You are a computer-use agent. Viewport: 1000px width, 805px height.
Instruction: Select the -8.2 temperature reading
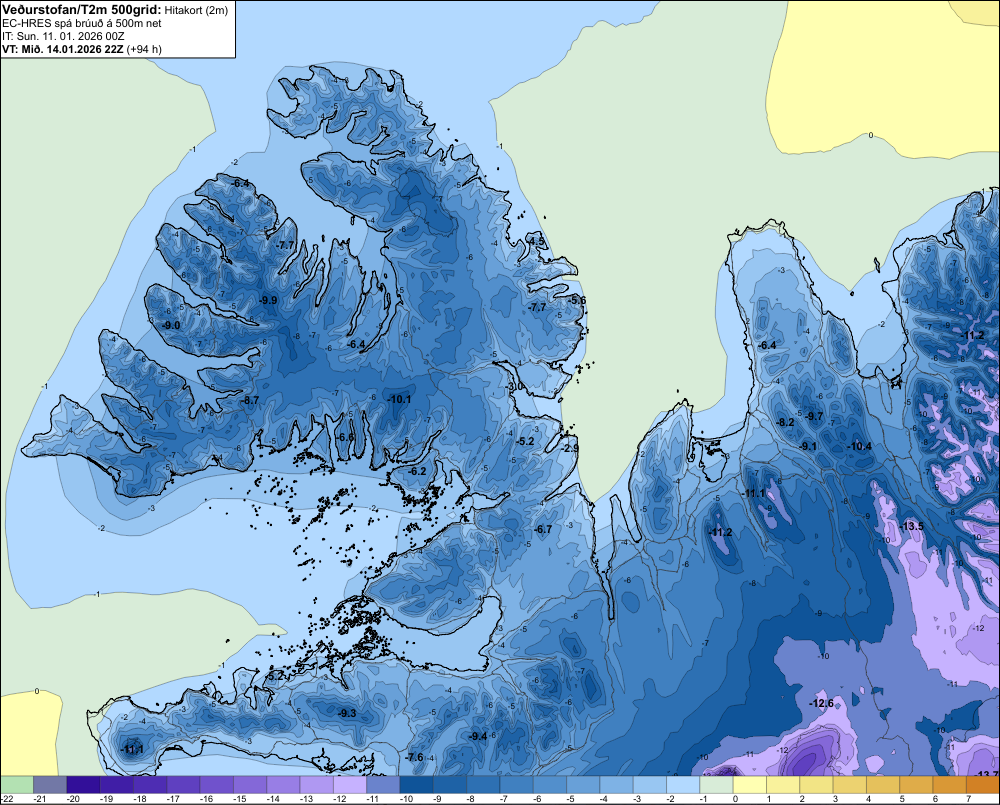tap(786, 422)
